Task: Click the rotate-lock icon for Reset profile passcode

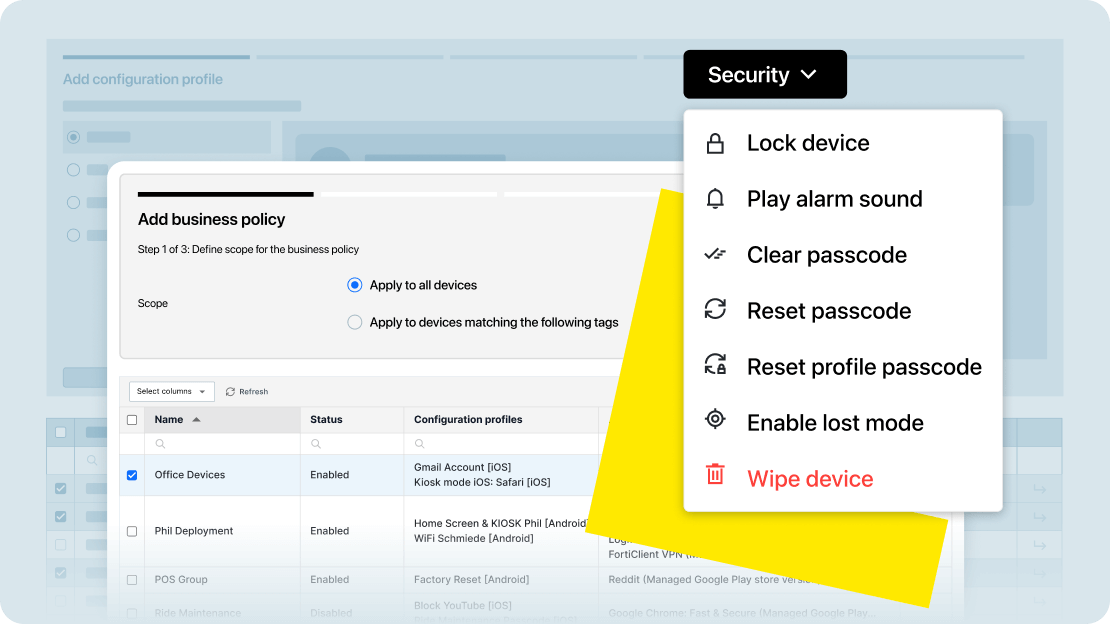Action: point(716,367)
